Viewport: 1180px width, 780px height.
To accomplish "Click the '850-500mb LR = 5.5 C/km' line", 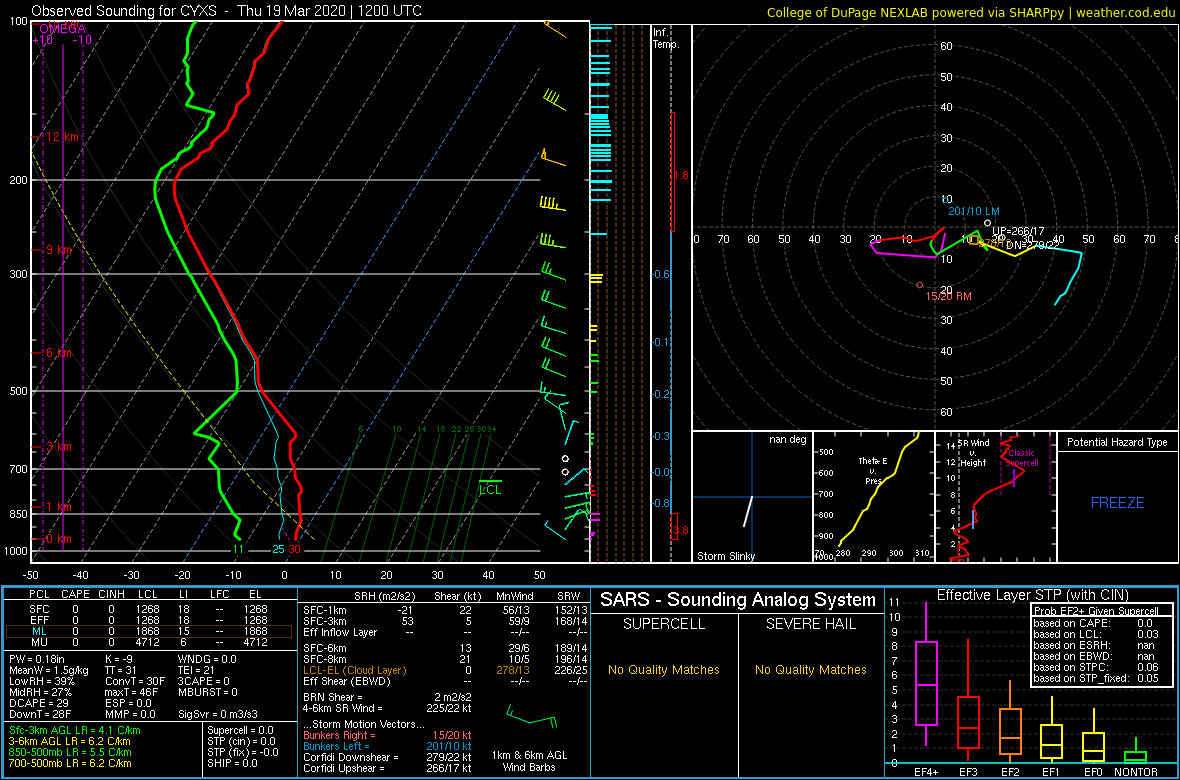I will [x=71, y=751].
